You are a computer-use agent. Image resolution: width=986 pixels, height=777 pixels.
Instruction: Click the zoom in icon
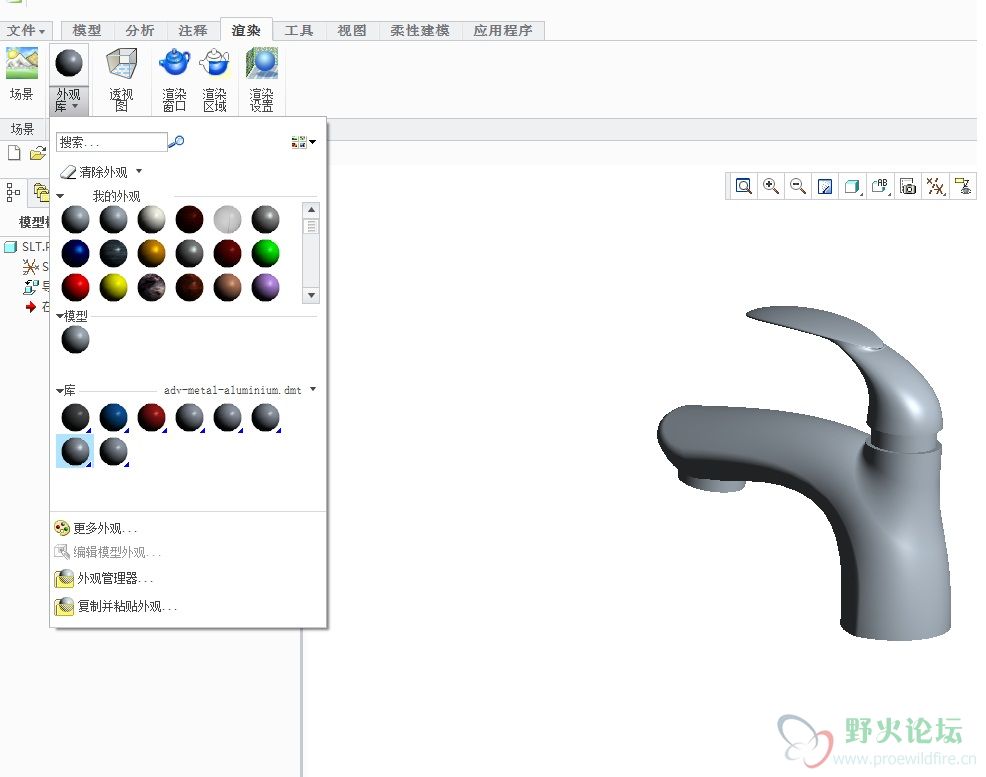pos(770,186)
